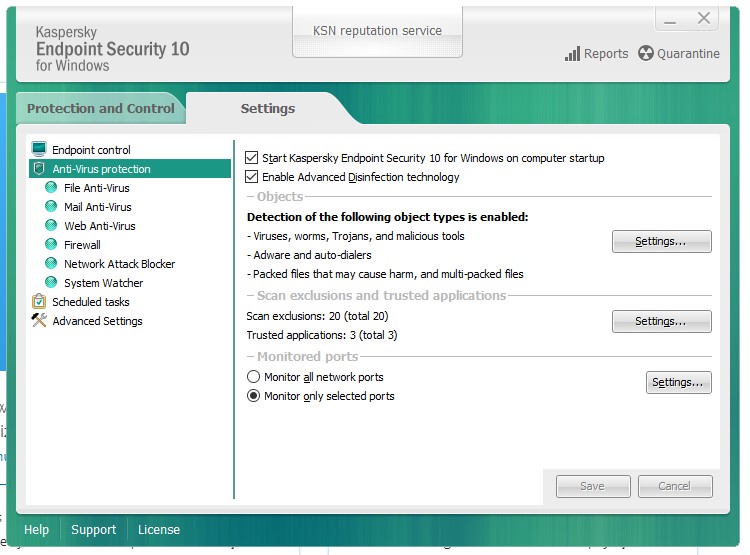750x555 pixels.
Task: Click the Save button
Action: pyautogui.click(x=593, y=486)
